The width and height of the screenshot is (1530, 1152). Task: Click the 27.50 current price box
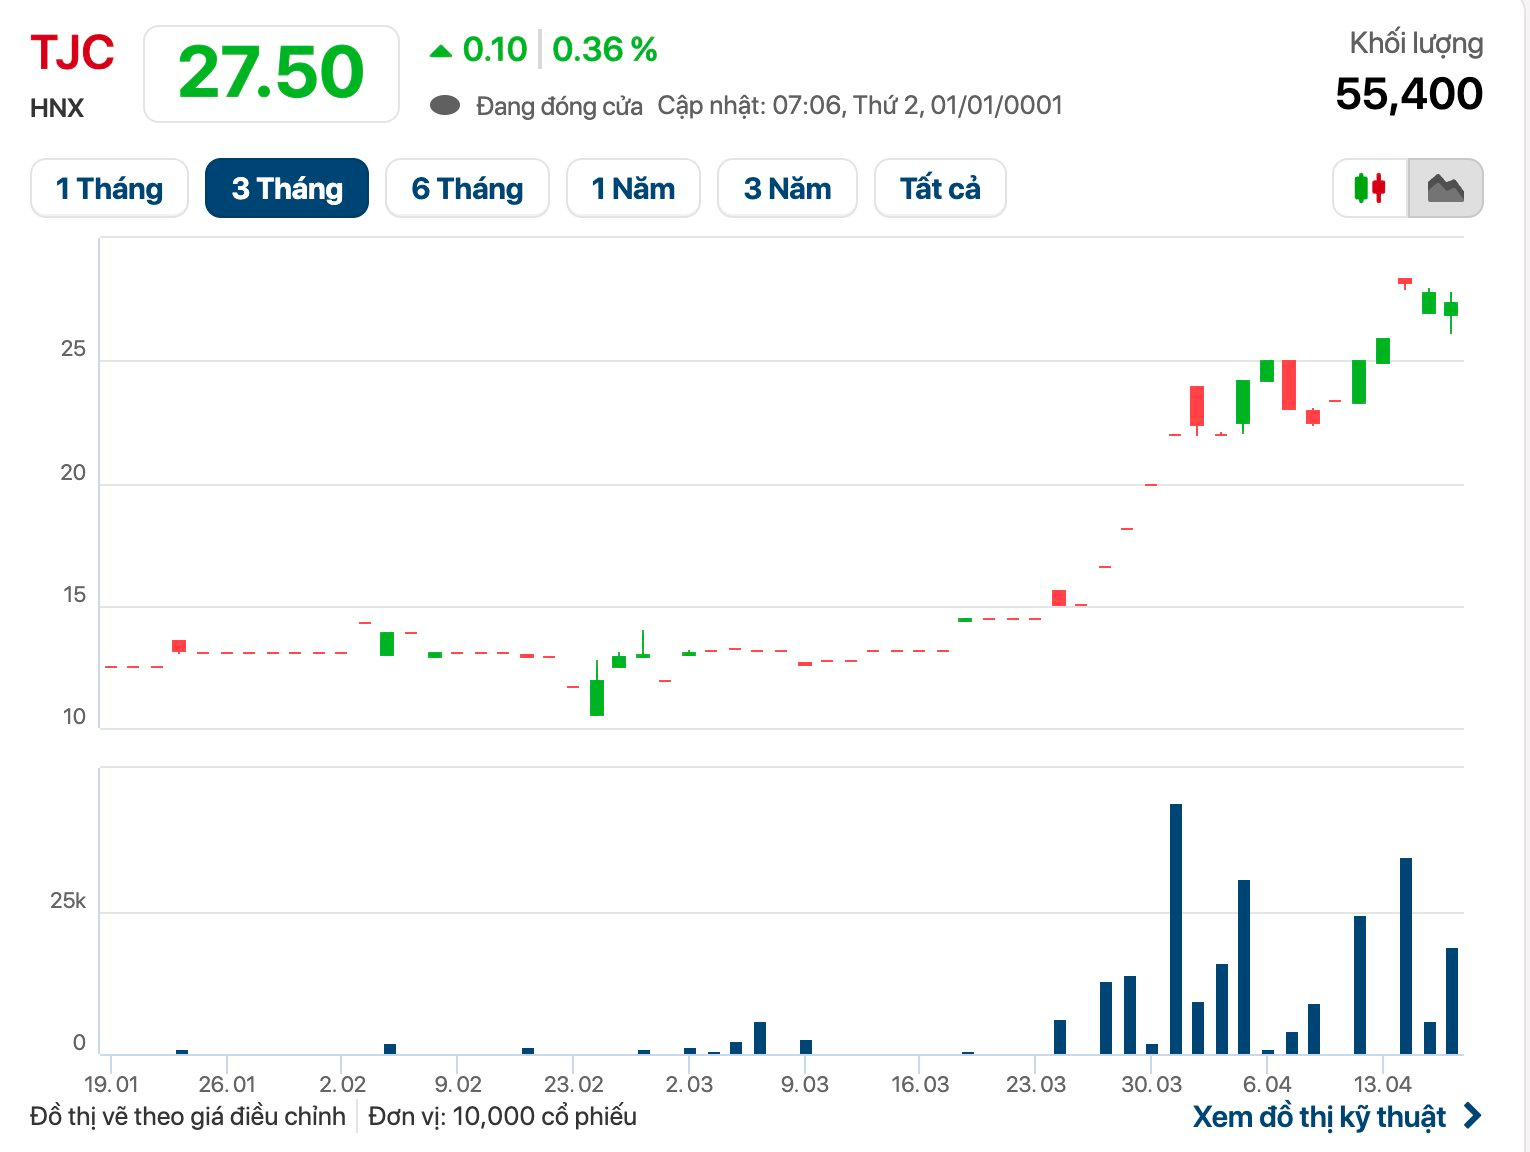point(271,74)
